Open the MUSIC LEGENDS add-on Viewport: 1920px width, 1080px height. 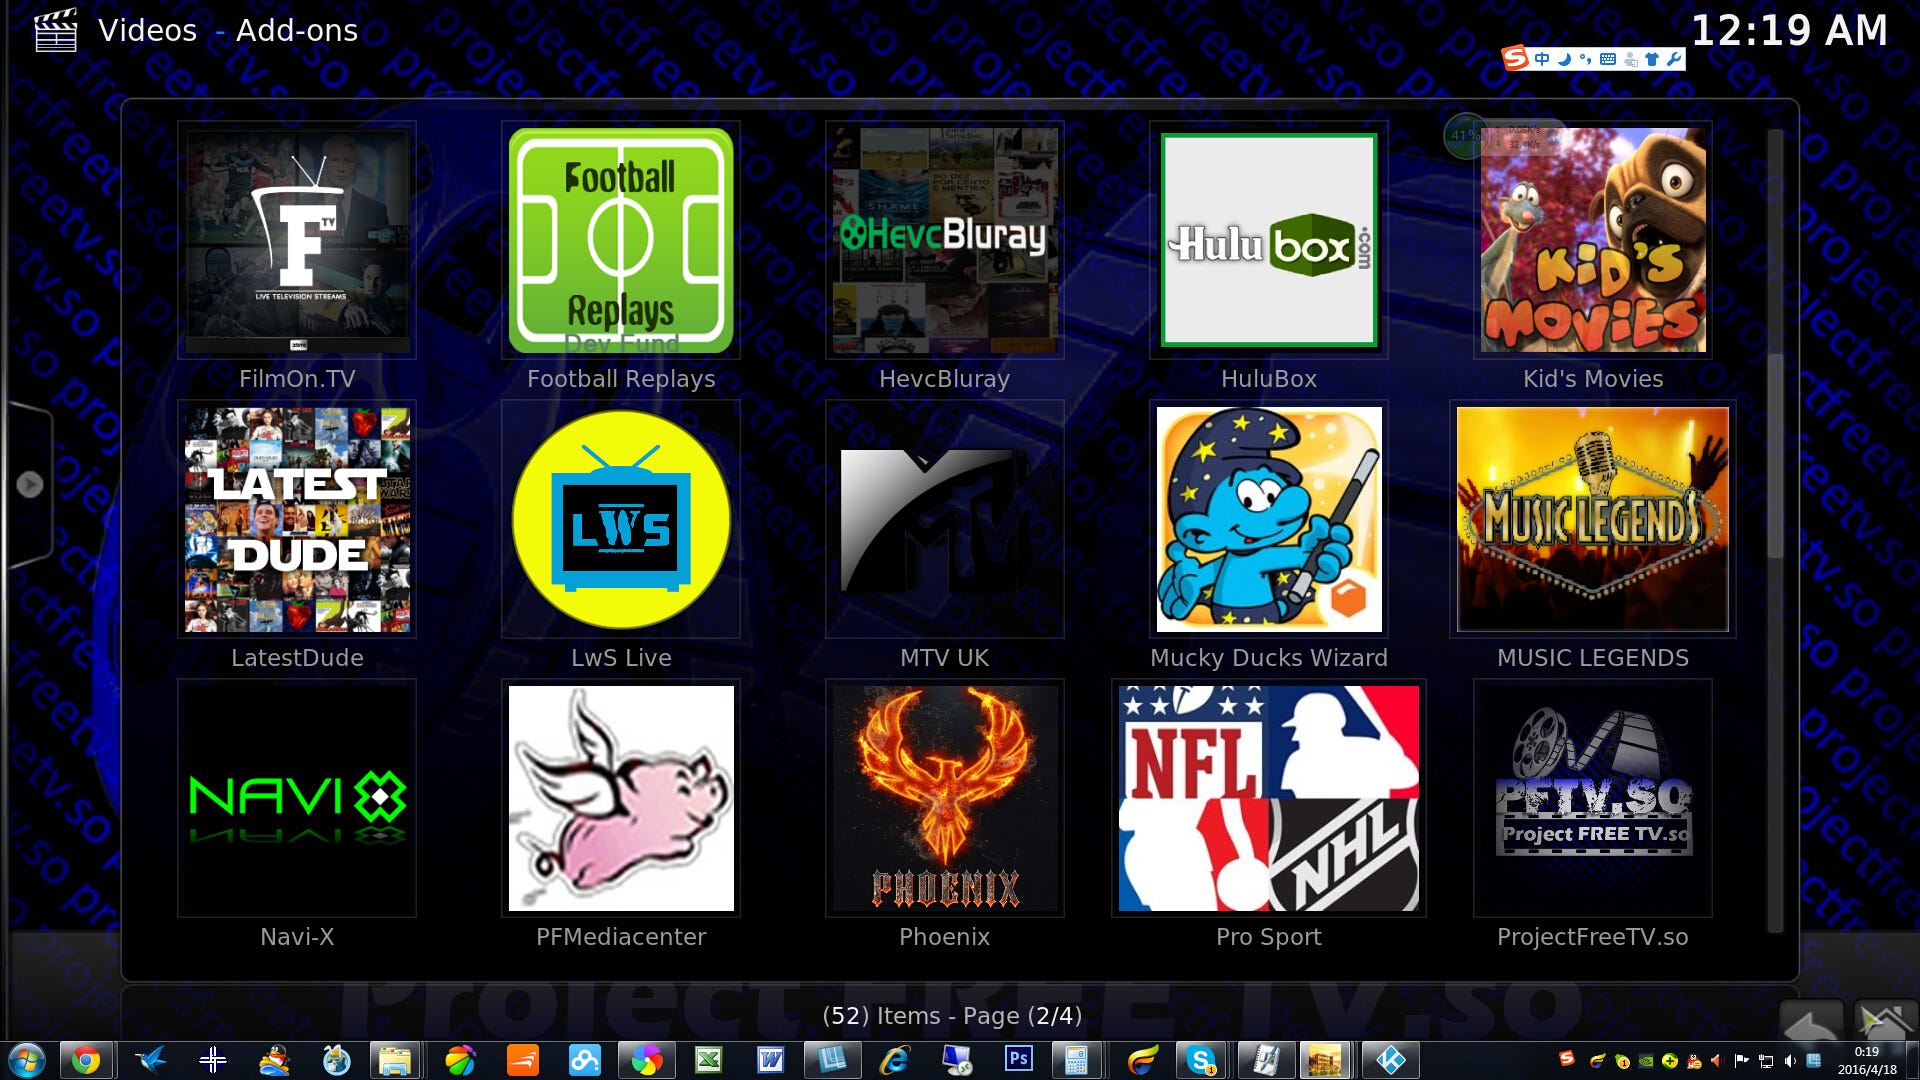(x=1593, y=519)
